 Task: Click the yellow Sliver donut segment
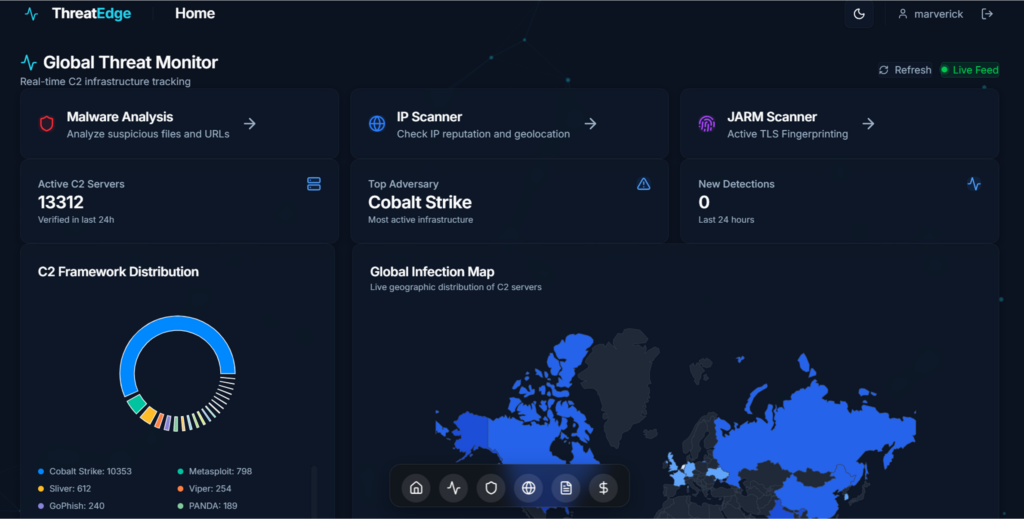(x=148, y=415)
